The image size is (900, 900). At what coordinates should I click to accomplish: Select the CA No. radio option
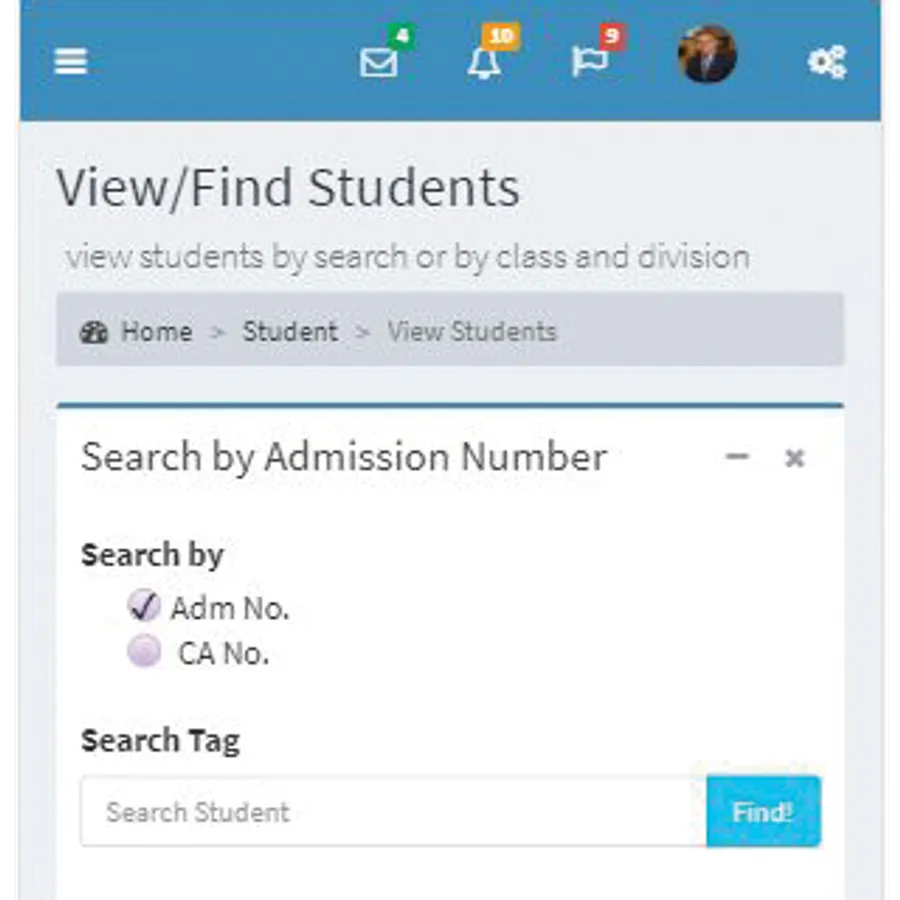coord(143,651)
